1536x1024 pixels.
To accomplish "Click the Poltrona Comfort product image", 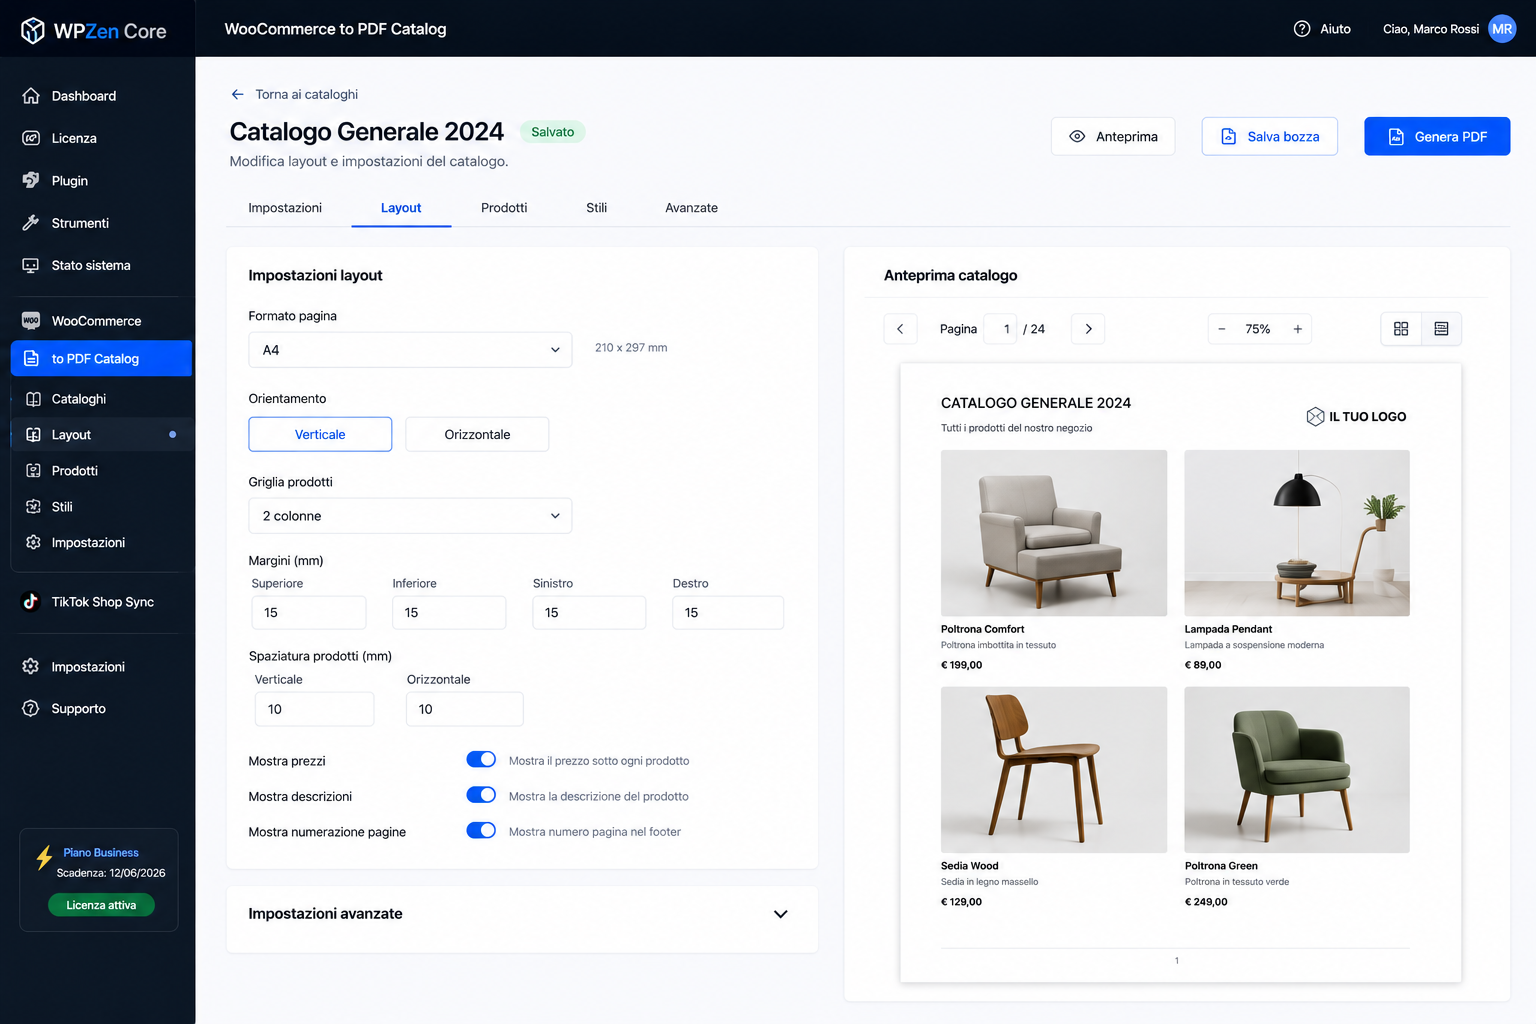I will click(1054, 533).
